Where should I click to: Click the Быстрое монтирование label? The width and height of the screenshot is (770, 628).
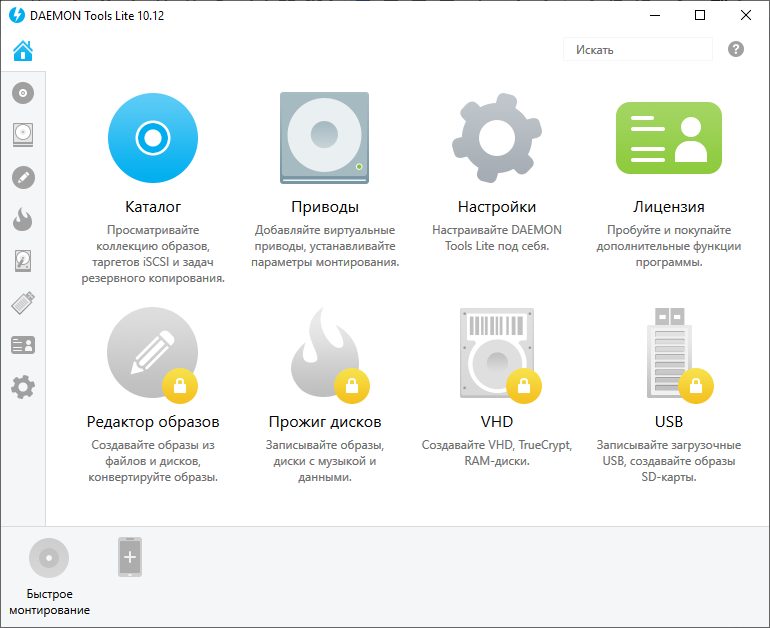click(49, 602)
